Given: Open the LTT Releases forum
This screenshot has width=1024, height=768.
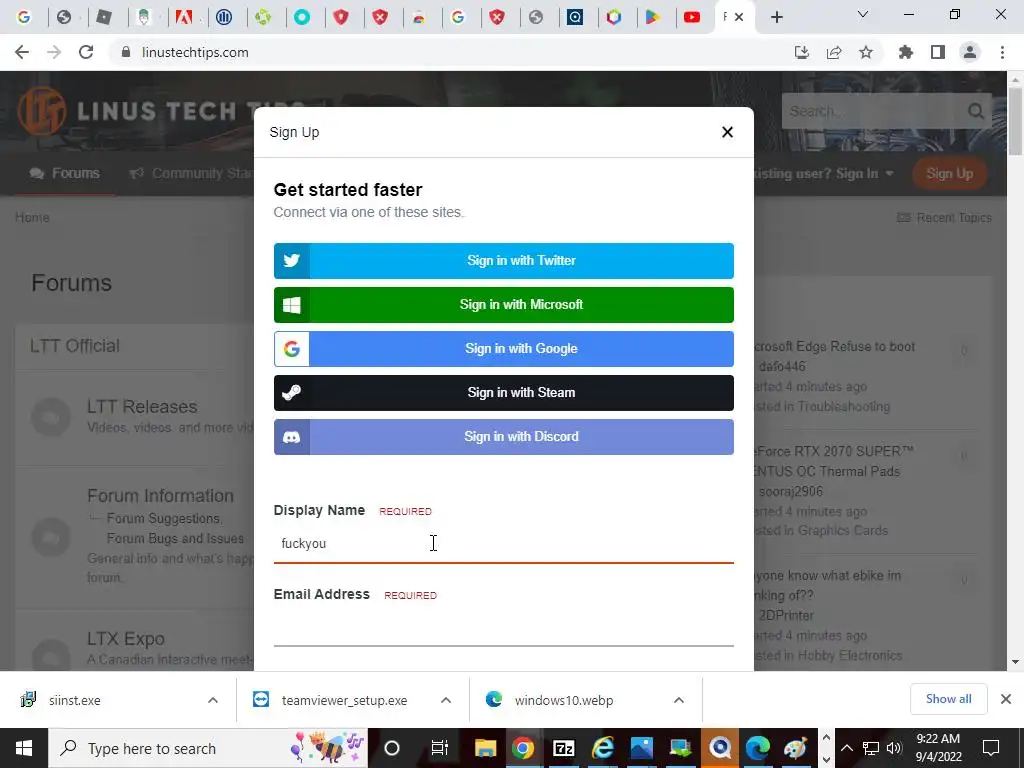Looking at the screenshot, I should (142, 406).
